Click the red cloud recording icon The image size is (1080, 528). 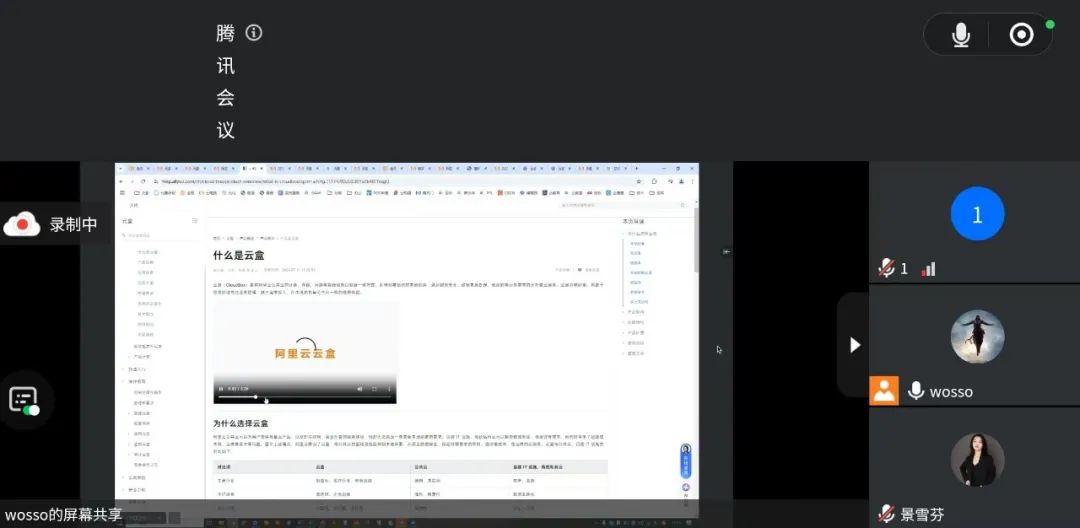(x=21, y=225)
